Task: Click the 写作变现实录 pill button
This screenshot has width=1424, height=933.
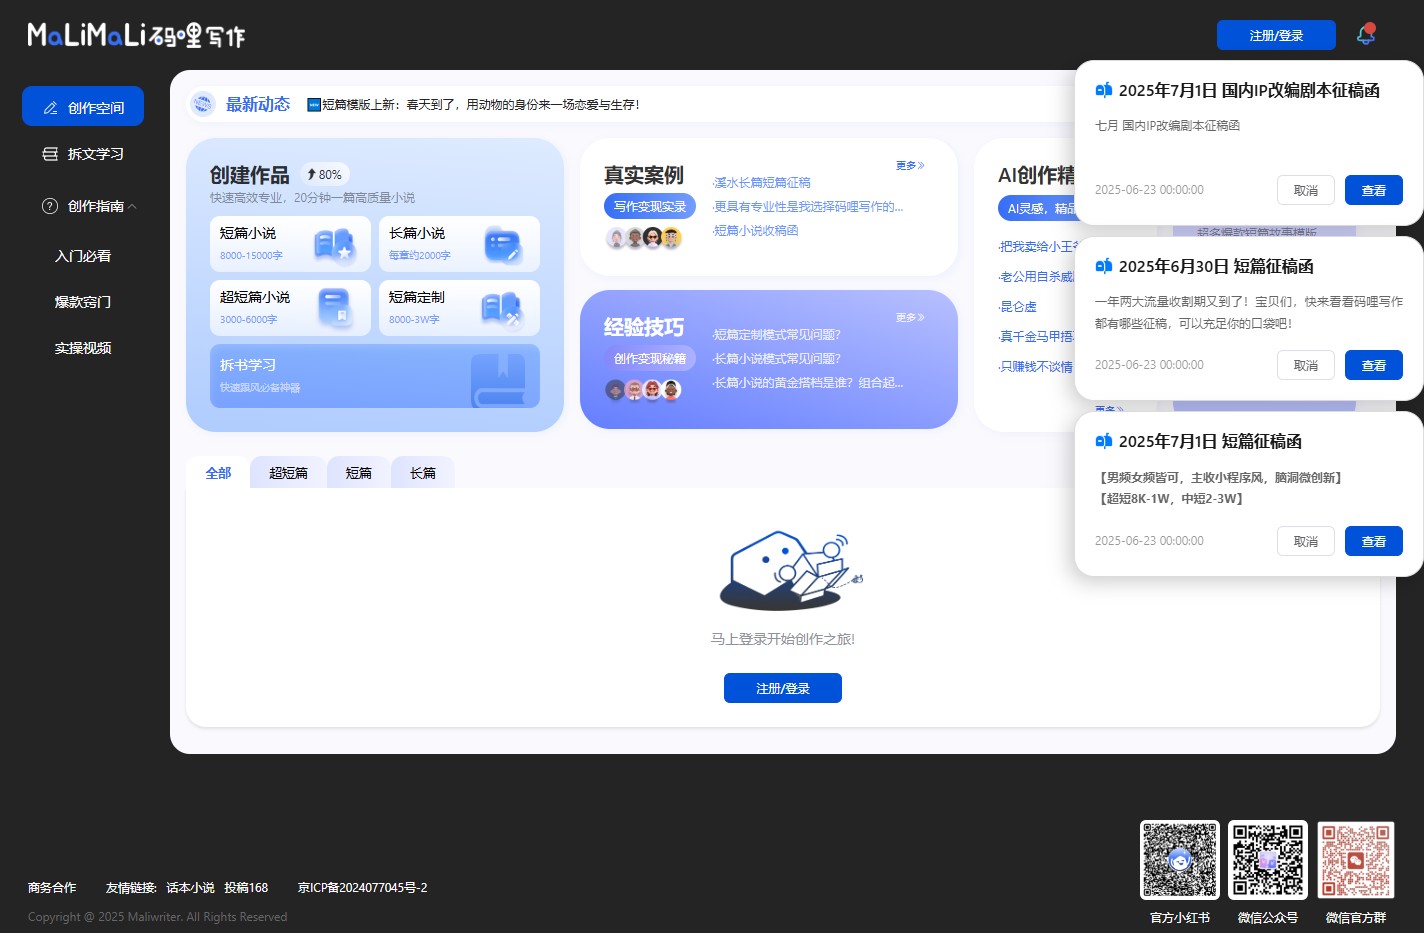Action: pyautogui.click(x=650, y=206)
